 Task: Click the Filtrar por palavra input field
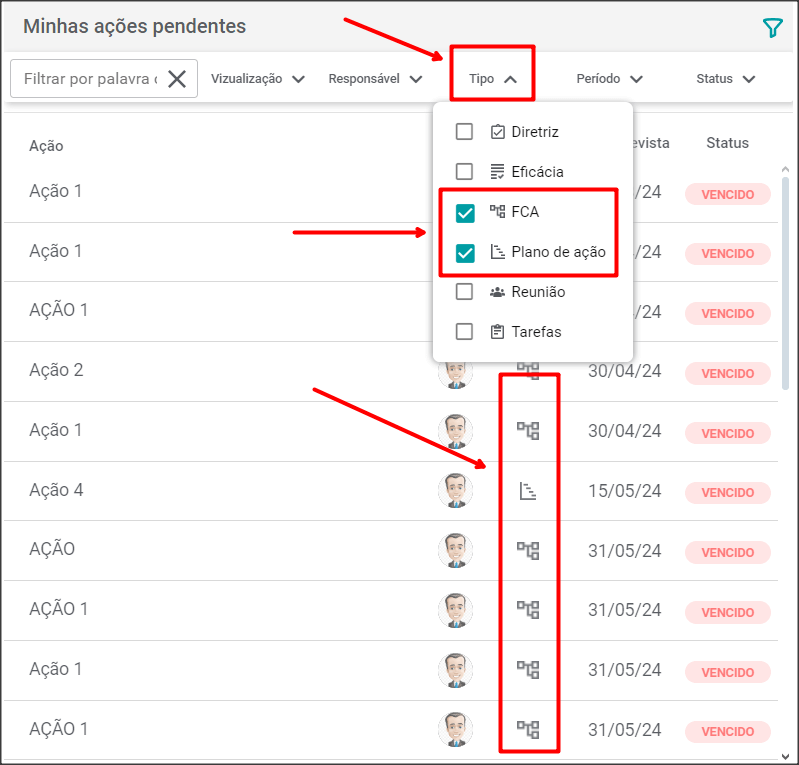[x=90, y=79]
